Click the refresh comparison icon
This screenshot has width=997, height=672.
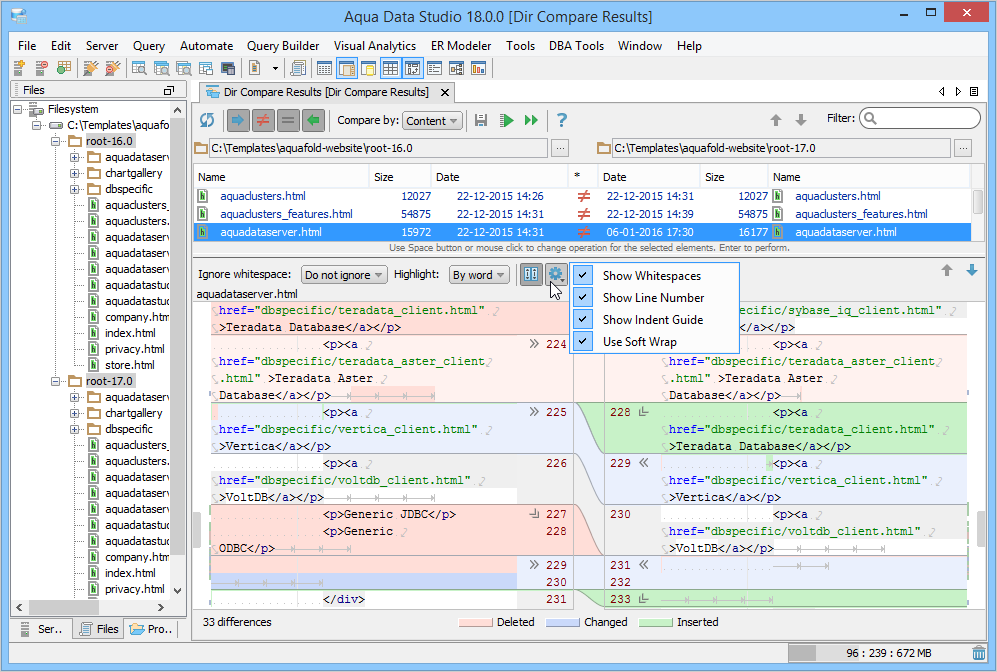(x=207, y=120)
